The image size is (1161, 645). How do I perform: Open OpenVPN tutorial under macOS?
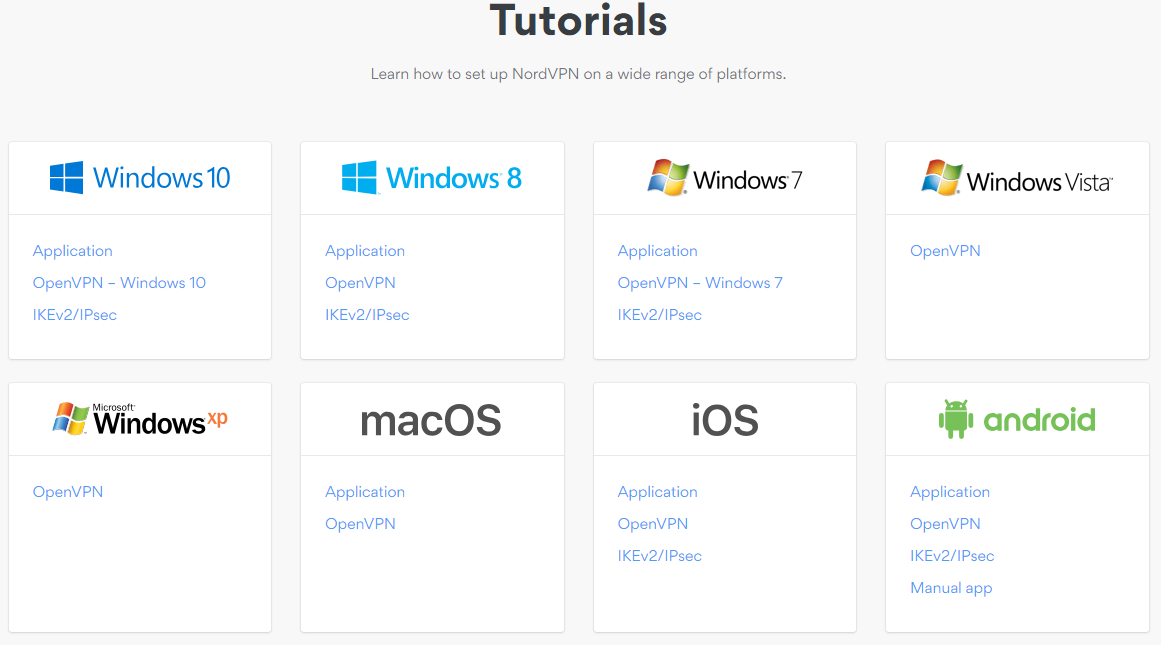361,524
